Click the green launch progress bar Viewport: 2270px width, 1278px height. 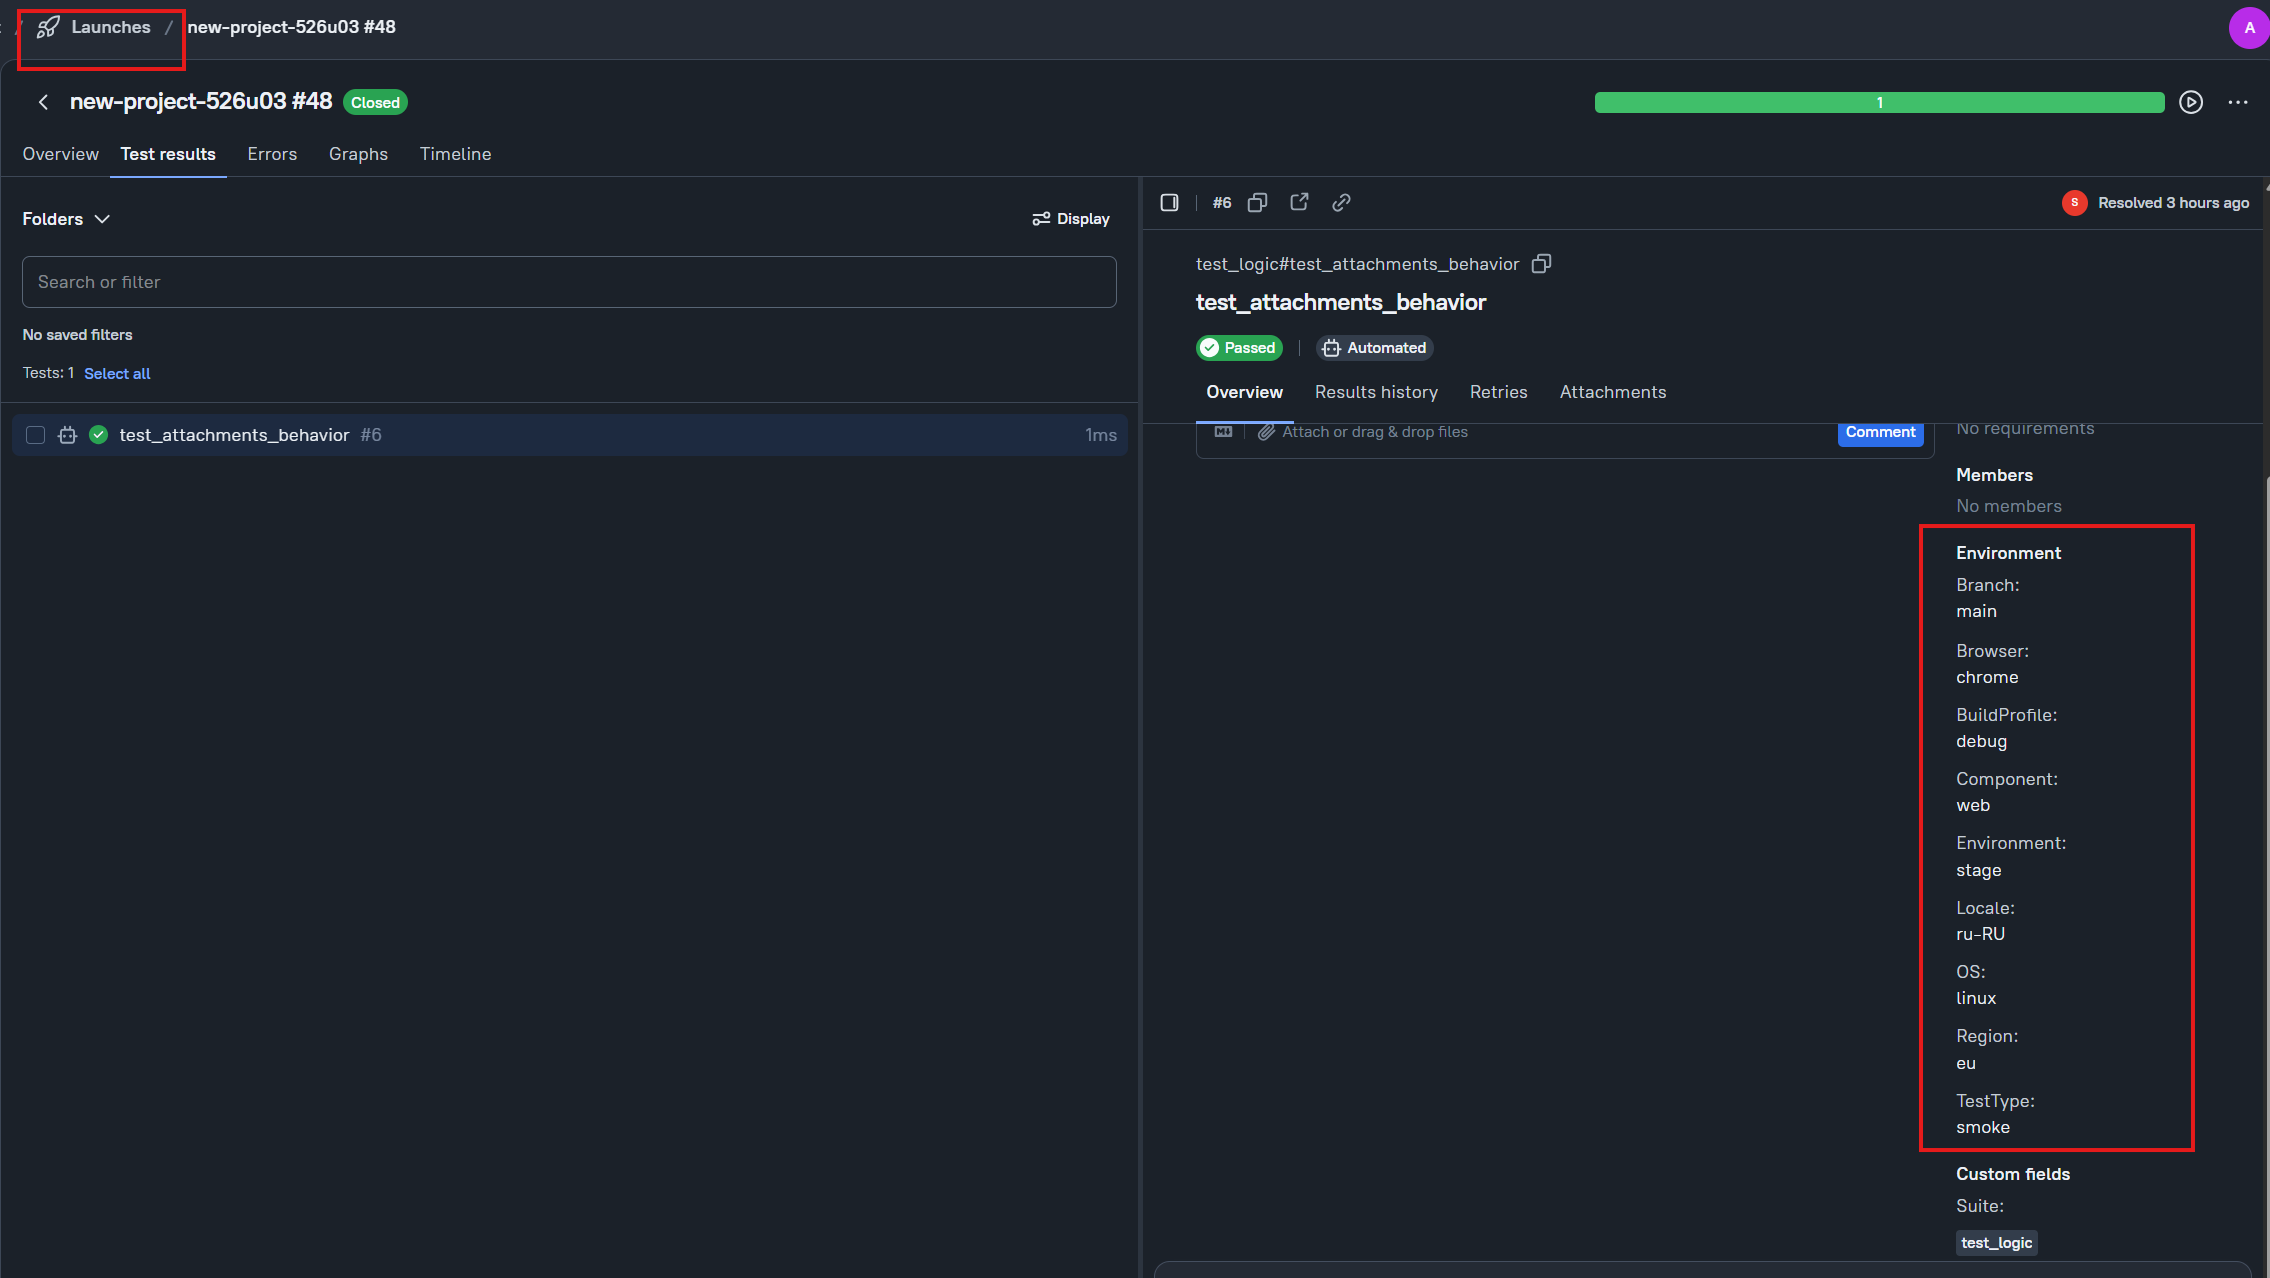coord(1879,102)
